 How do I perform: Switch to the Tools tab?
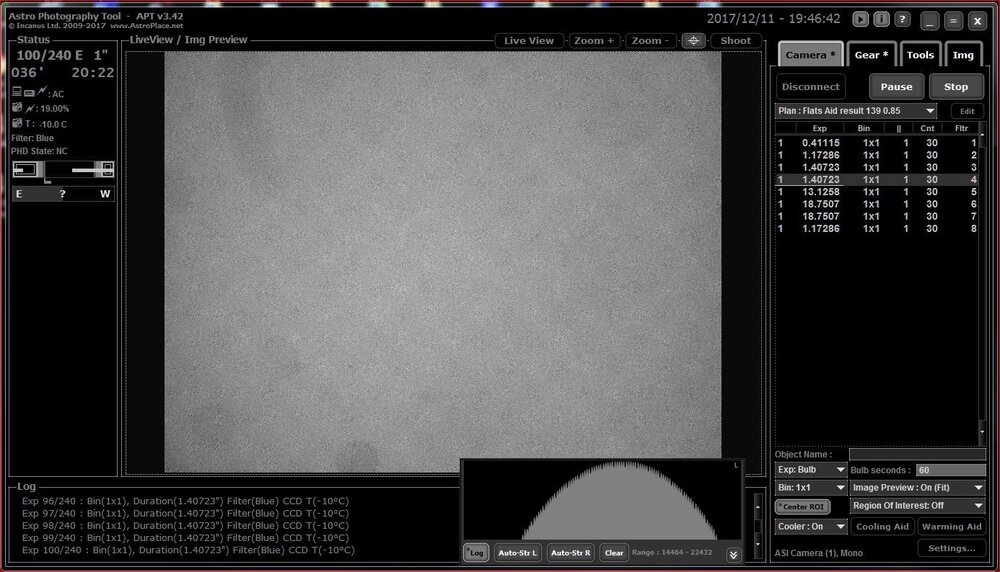pyautogui.click(x=920, y=55)
